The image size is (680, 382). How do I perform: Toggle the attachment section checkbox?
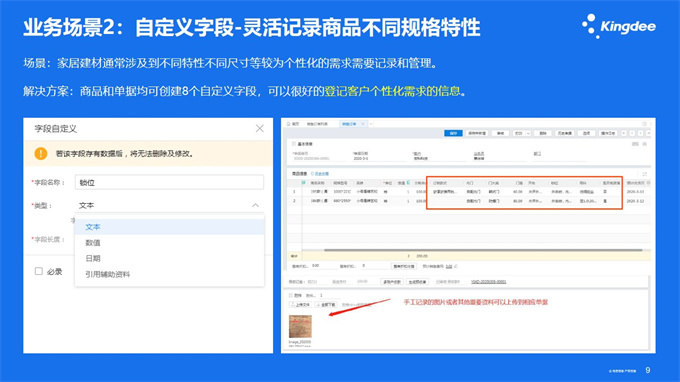tap(291, 295)
